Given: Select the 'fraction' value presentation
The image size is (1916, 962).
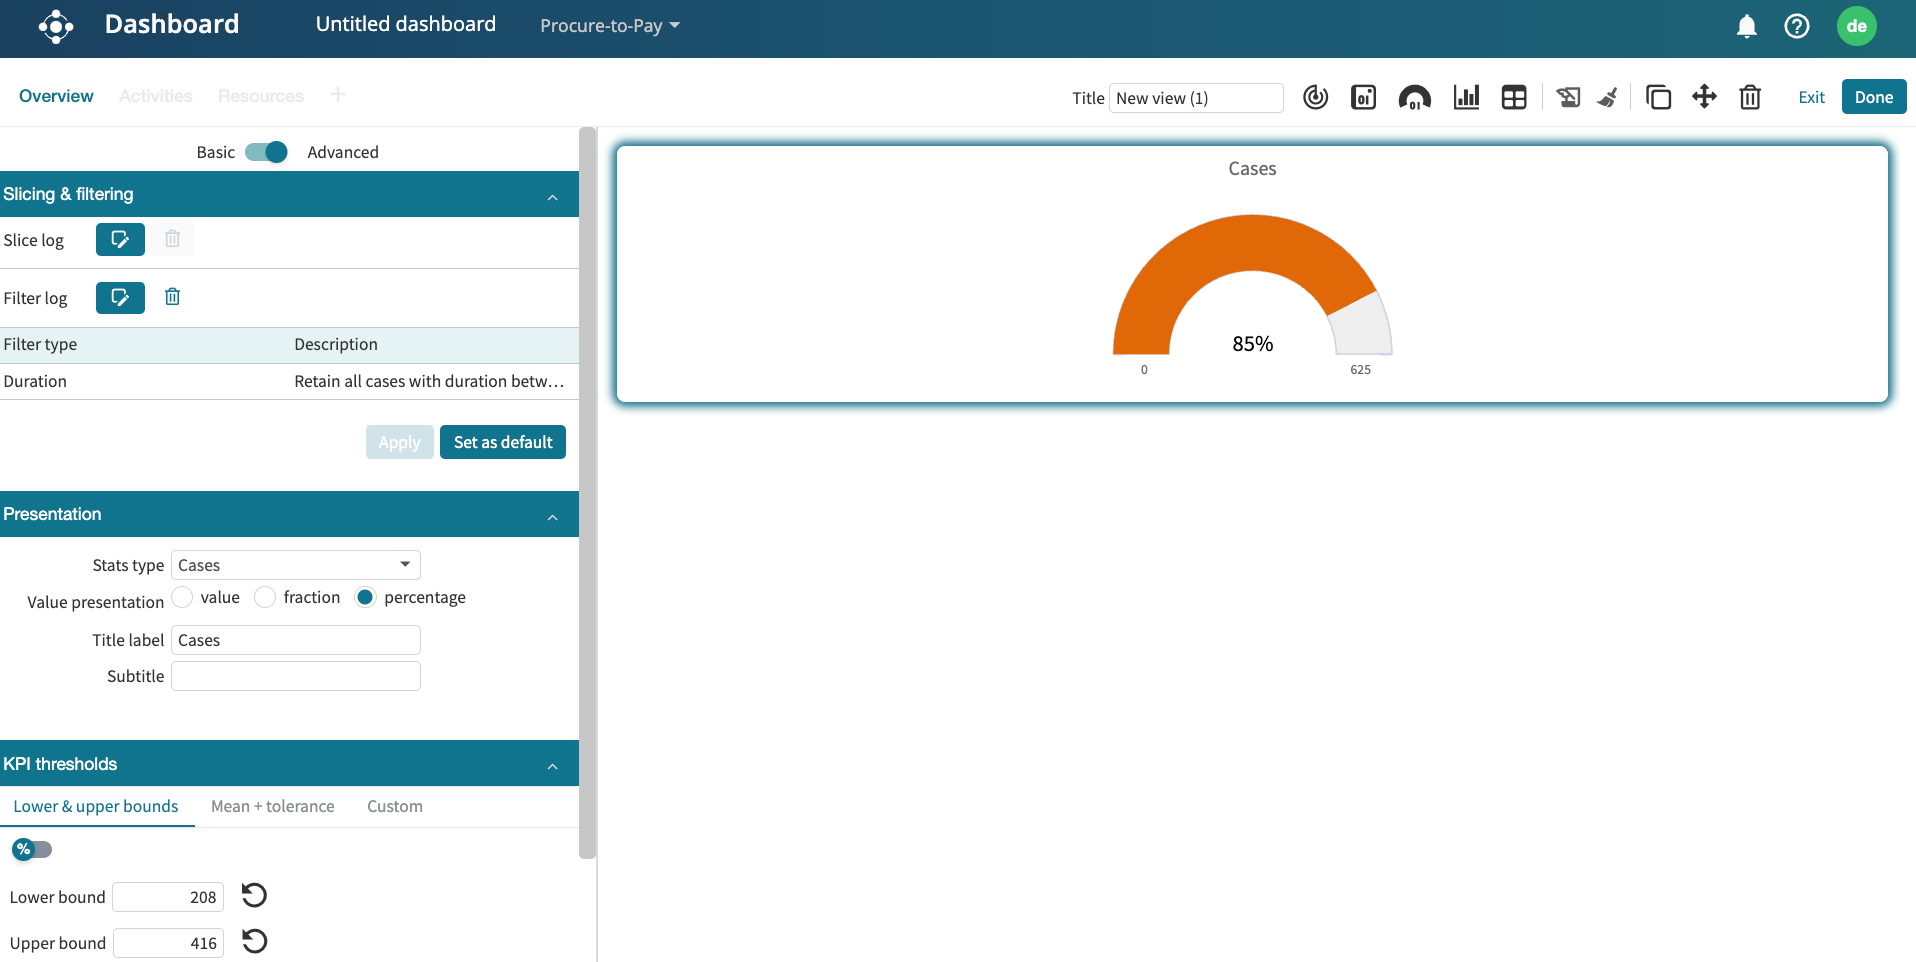Looking at the screenshot, I should click(x=265, y=597).
